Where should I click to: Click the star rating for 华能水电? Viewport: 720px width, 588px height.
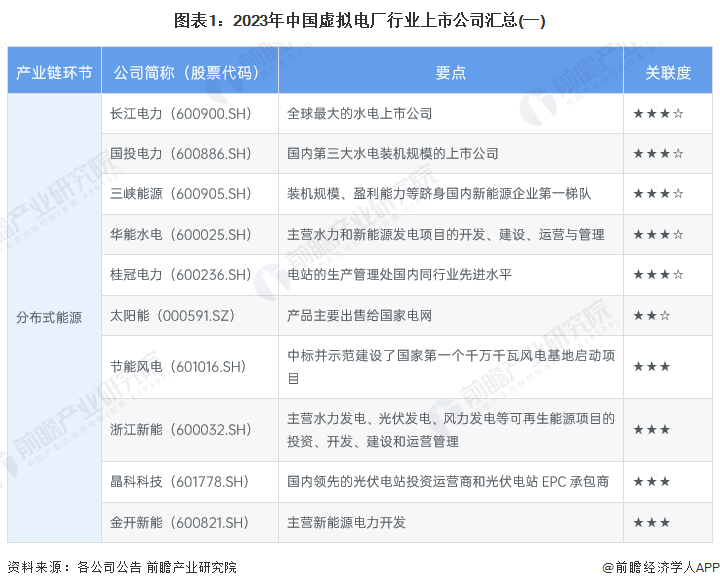pos(658,235)
